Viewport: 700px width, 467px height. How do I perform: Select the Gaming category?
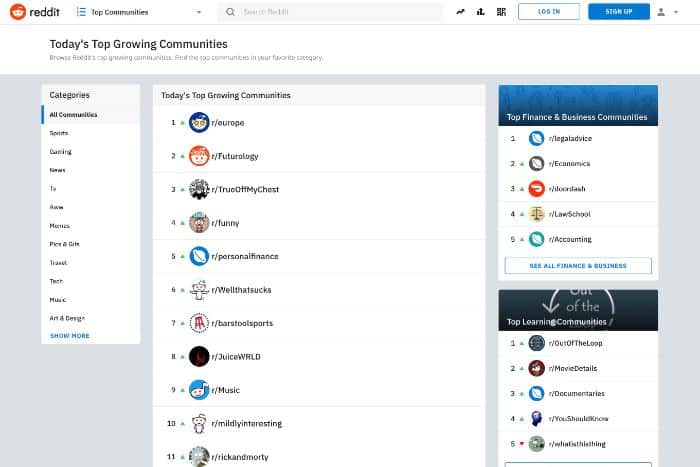click(61, 152)
